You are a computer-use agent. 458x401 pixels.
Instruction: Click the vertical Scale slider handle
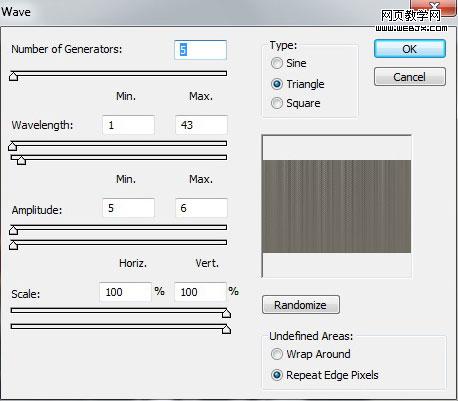226,329
